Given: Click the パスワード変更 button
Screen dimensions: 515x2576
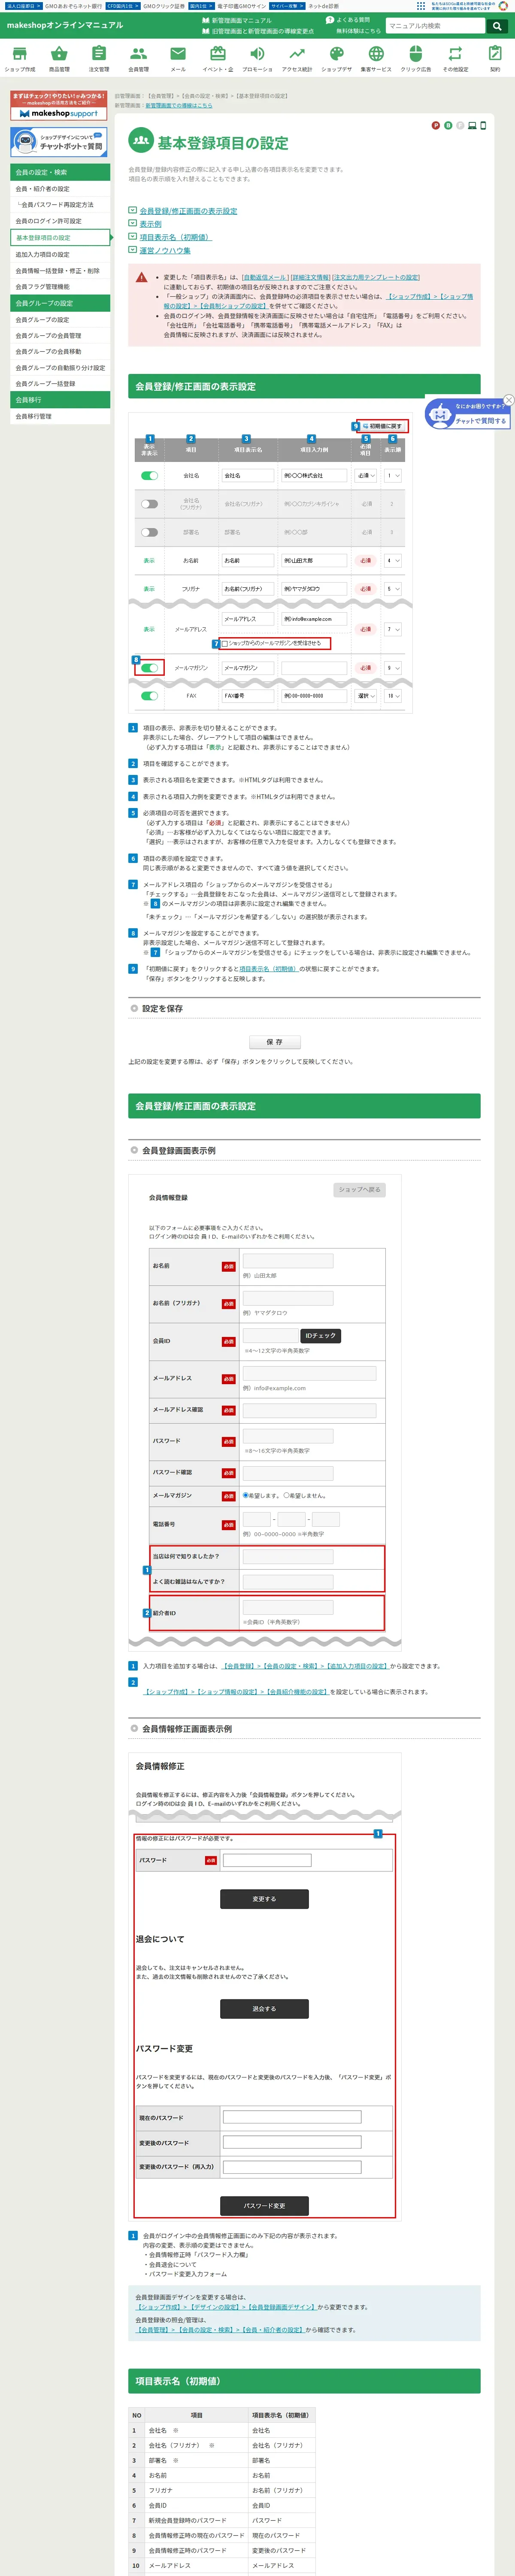Looking at the screenshot, I should (264, 2205).
